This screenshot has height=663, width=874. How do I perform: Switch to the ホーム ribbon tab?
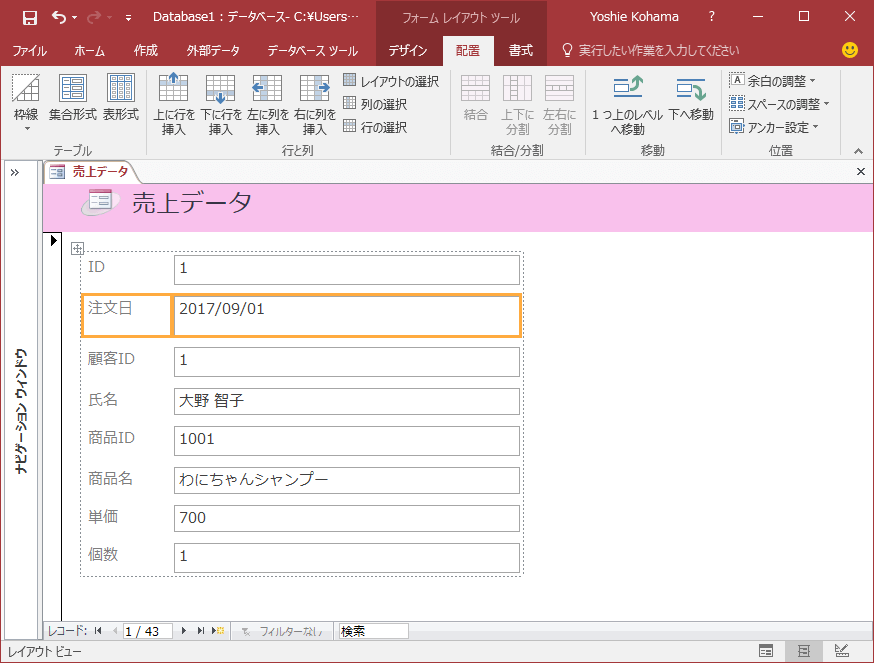(x=89, y=51)
